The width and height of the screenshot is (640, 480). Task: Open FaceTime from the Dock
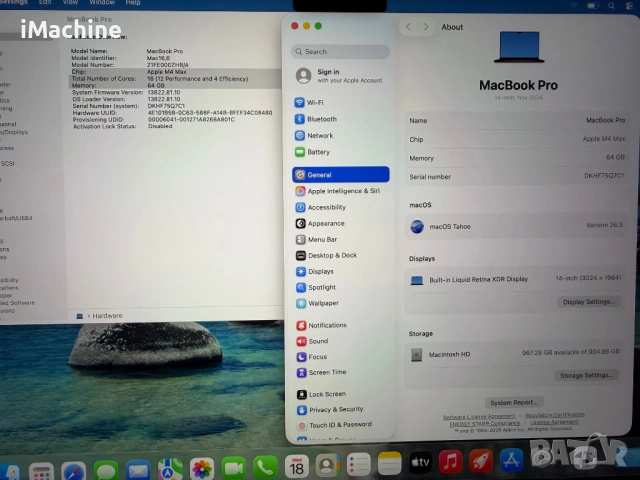pos(233,468)
